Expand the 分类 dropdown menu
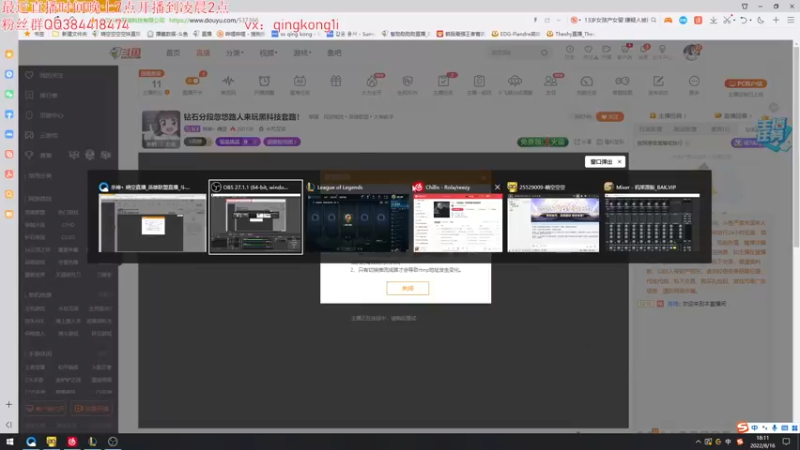800x450 pixels. tap(235, 53)
